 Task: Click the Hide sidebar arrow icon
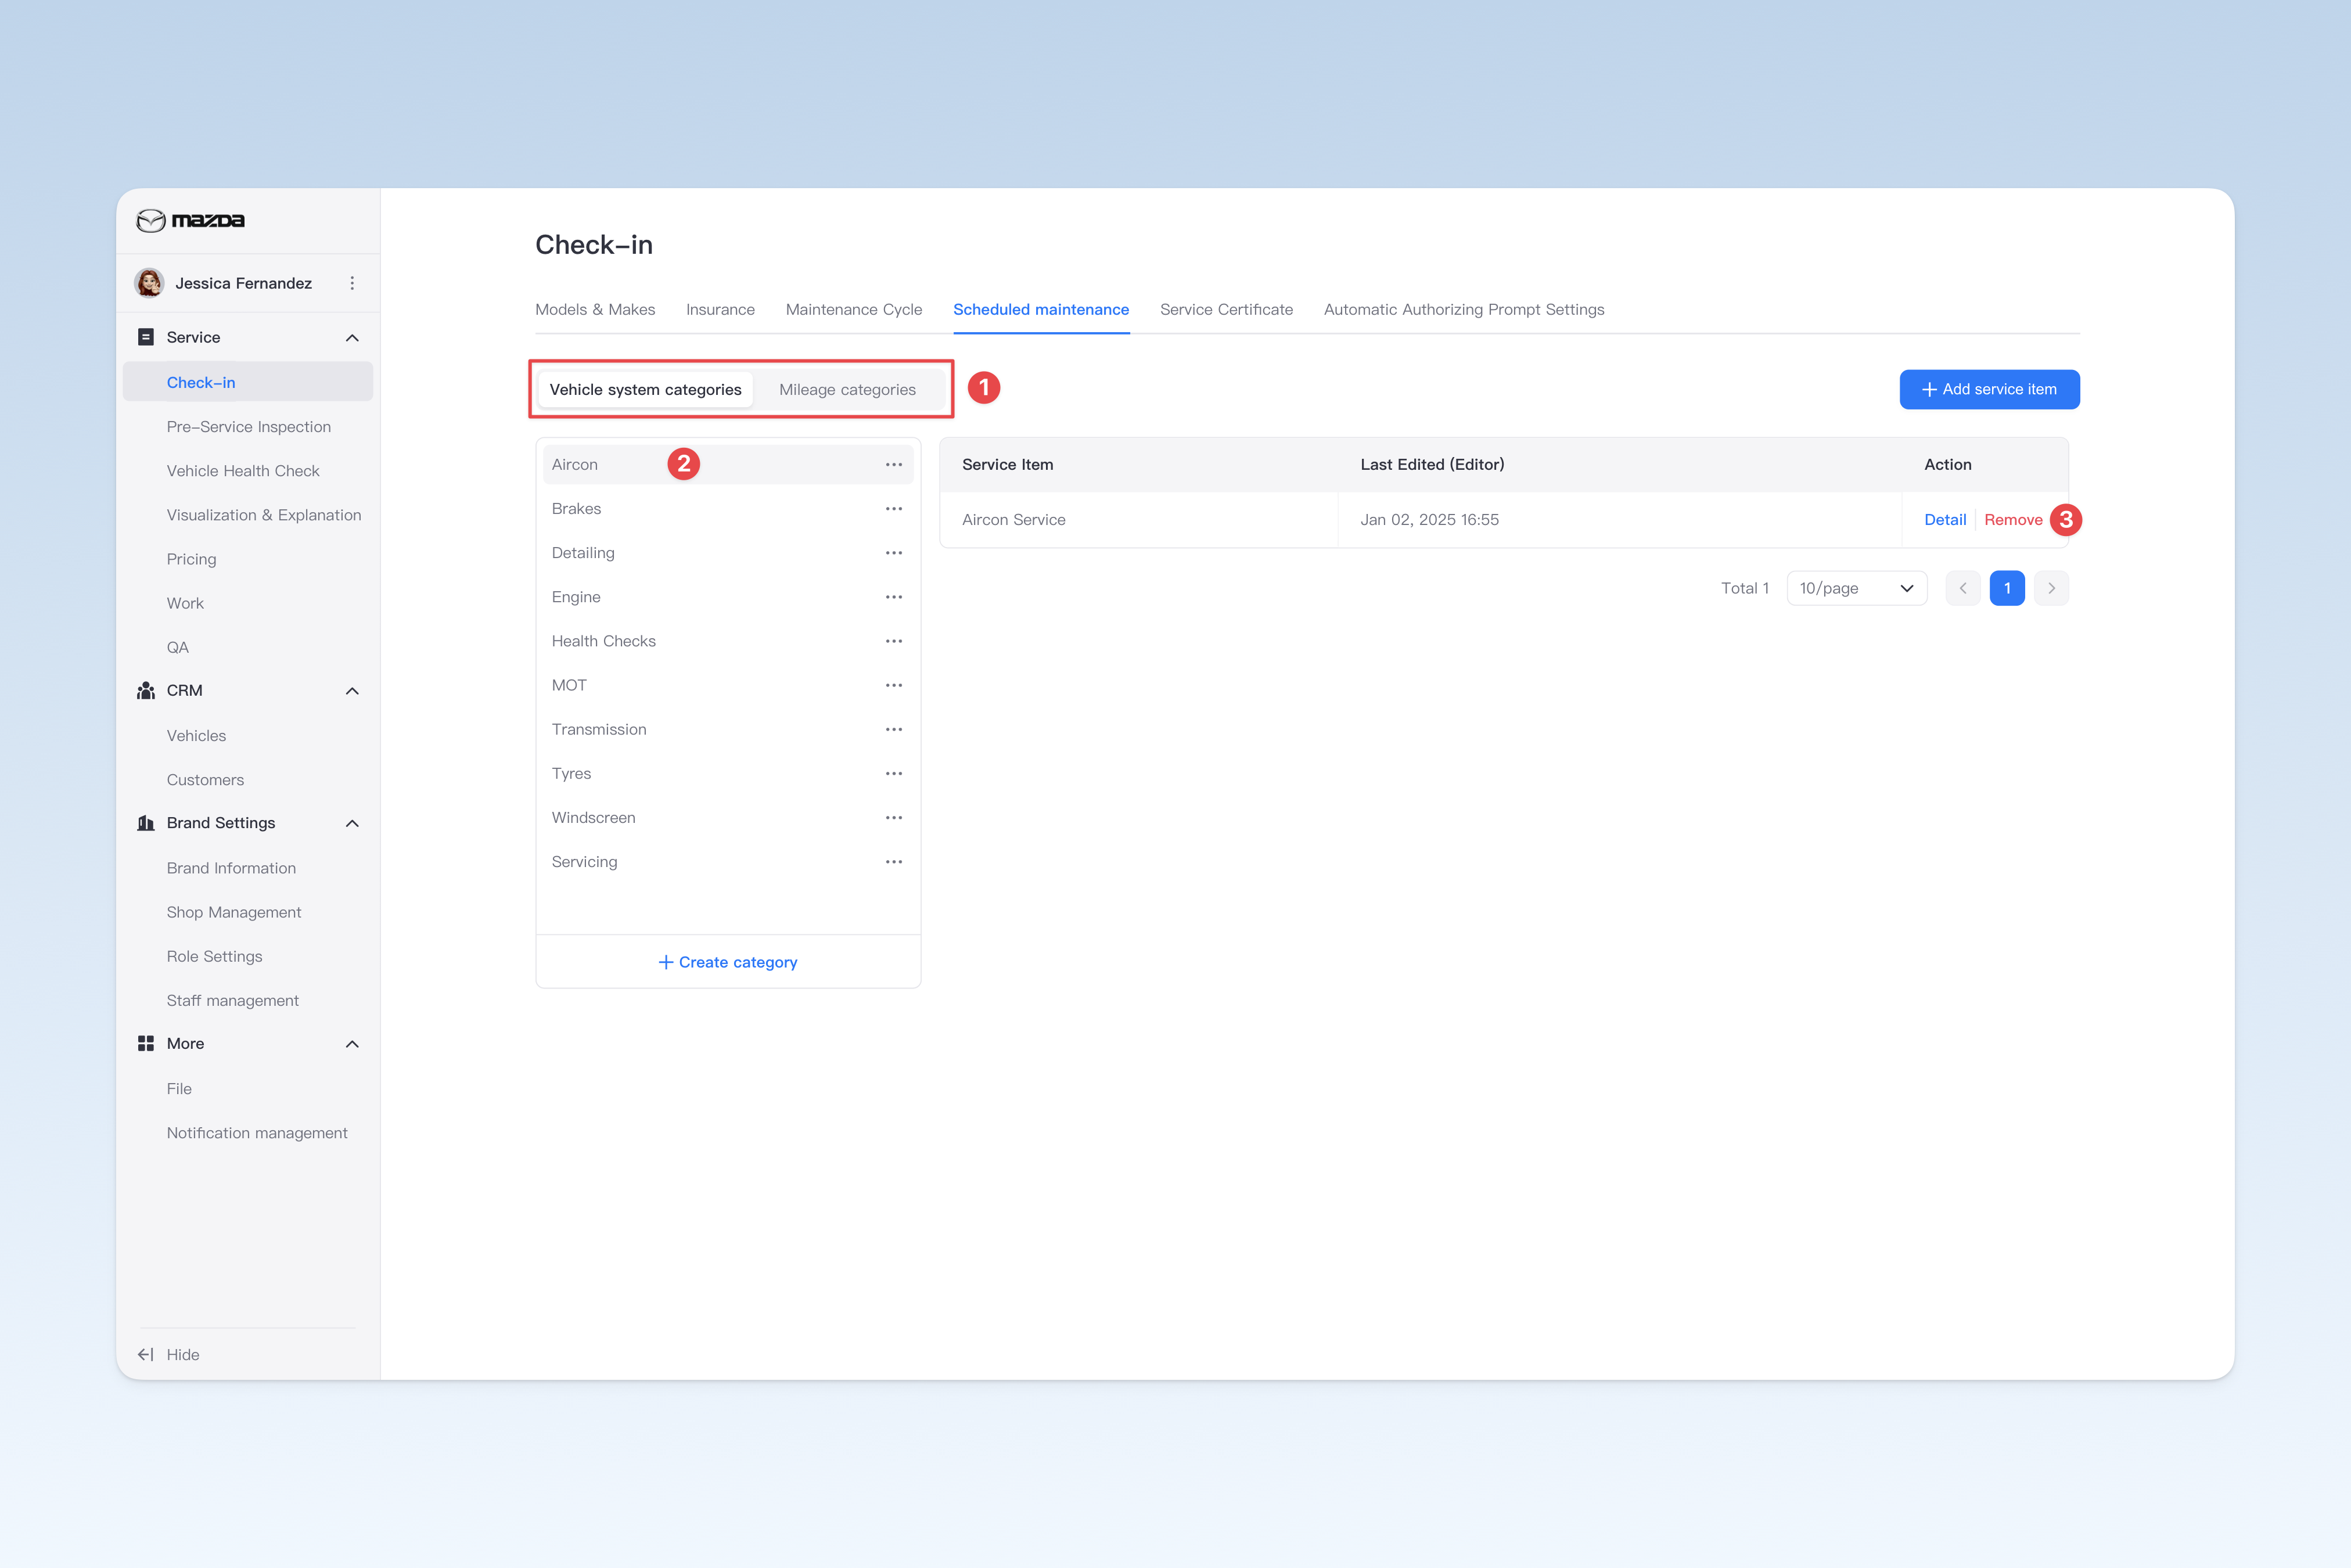(x=146, y=1354)
